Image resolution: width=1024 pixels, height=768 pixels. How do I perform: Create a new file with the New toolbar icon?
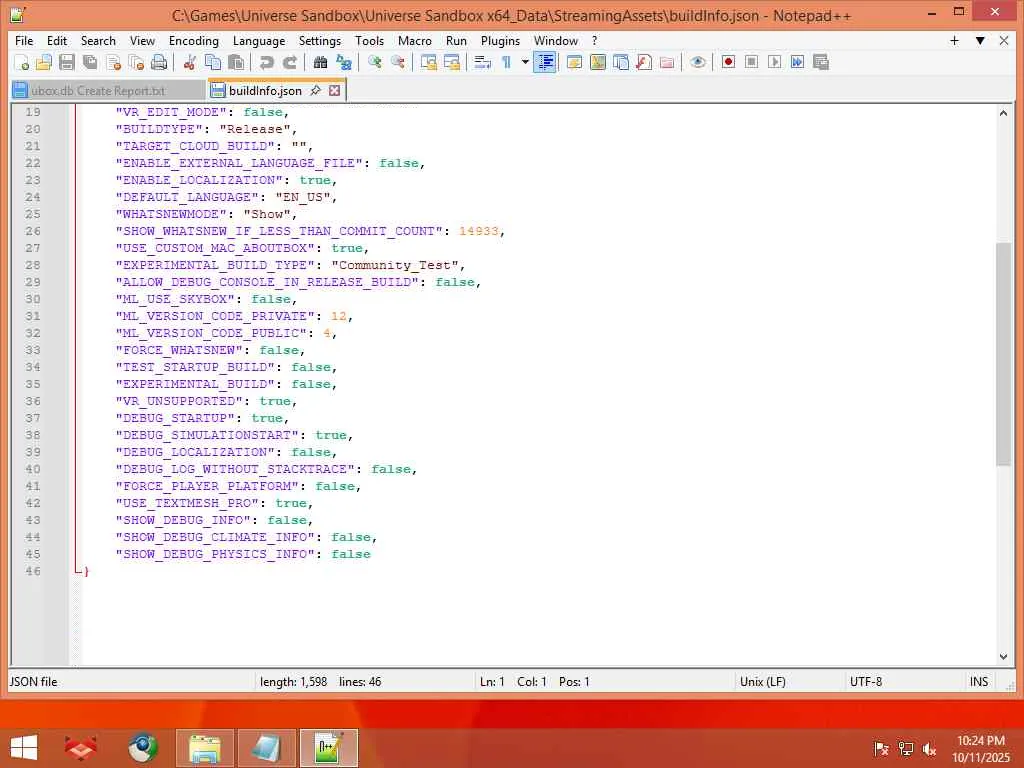(x=21, y=62)
